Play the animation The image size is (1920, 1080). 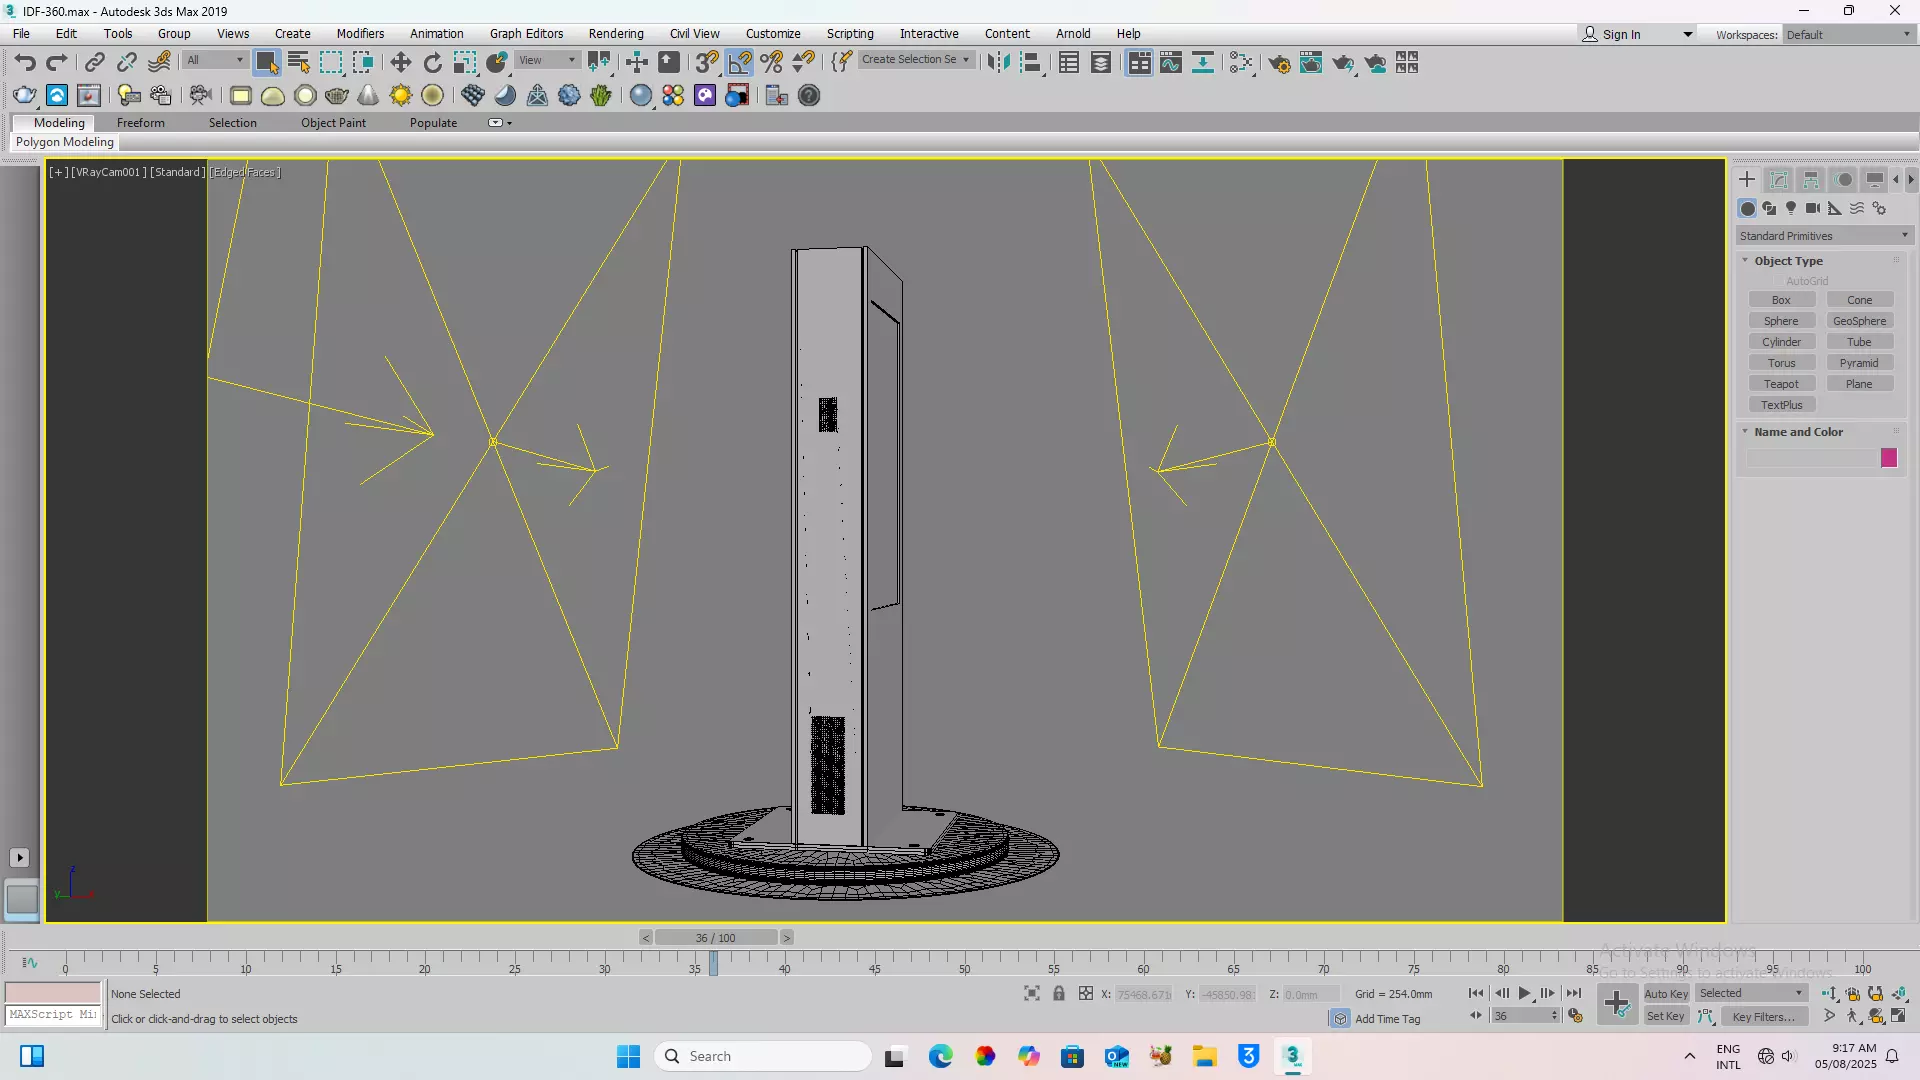click(1524, 993)
